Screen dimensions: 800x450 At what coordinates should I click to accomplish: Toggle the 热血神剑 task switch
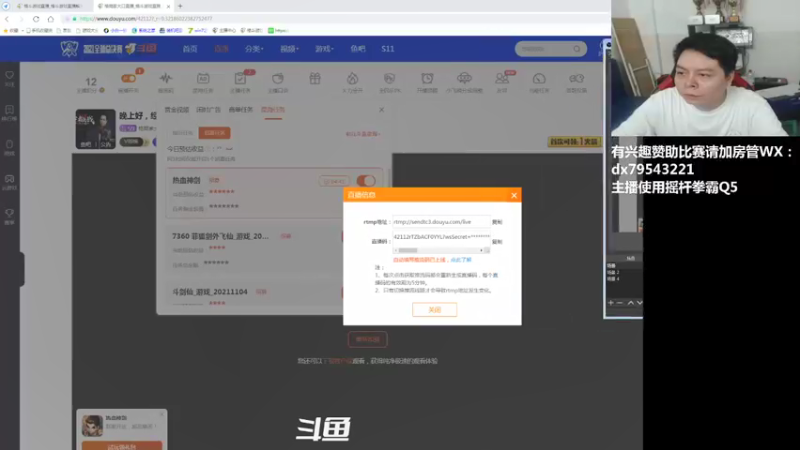tap(366, 181)
